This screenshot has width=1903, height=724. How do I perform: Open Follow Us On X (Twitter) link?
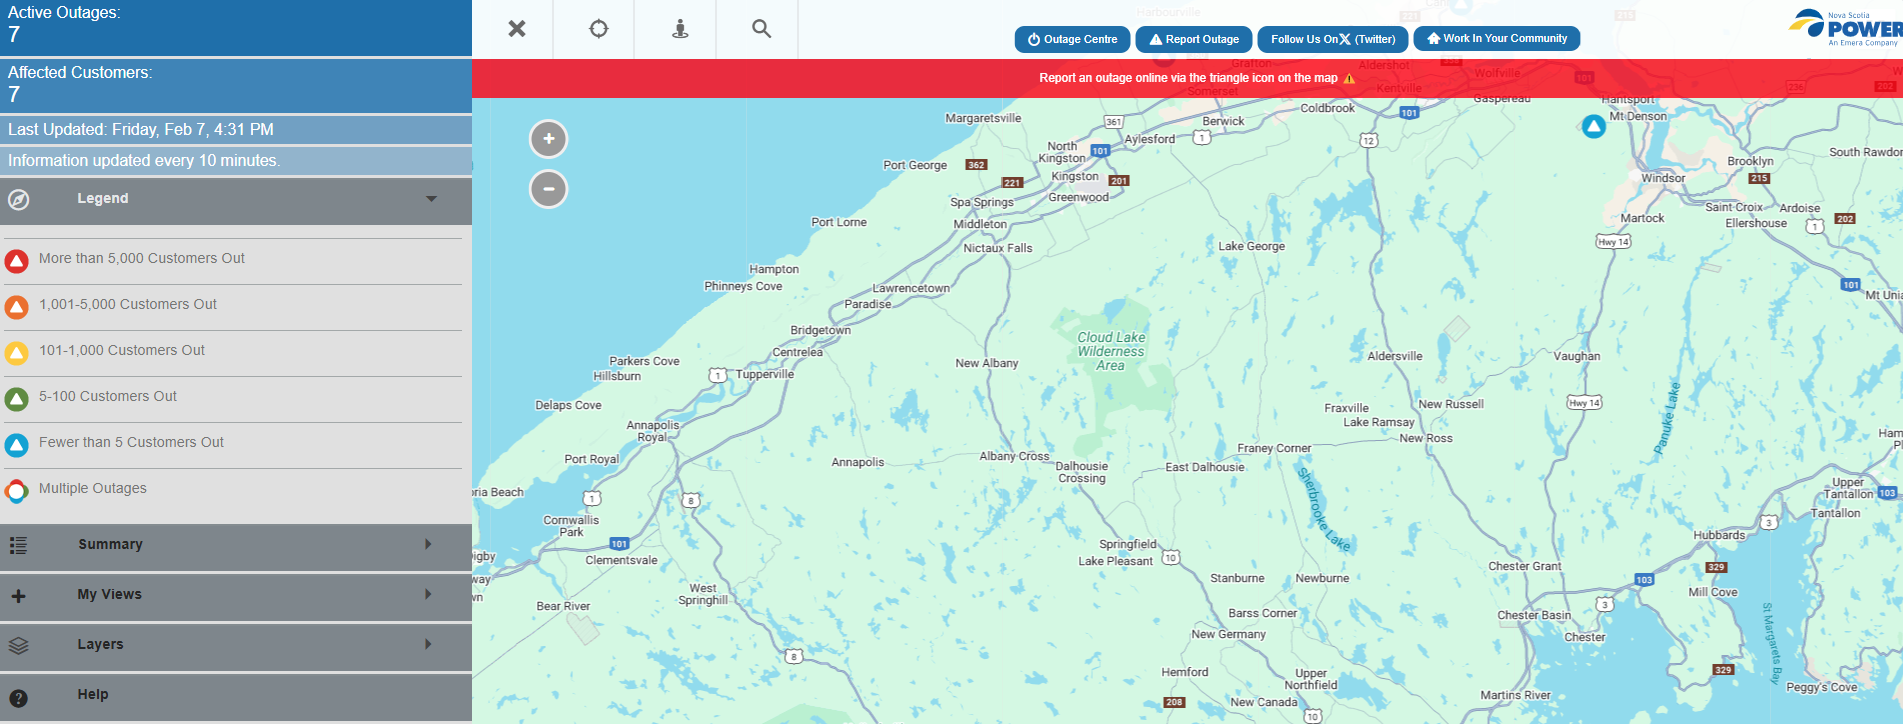tap(1332, 39)
